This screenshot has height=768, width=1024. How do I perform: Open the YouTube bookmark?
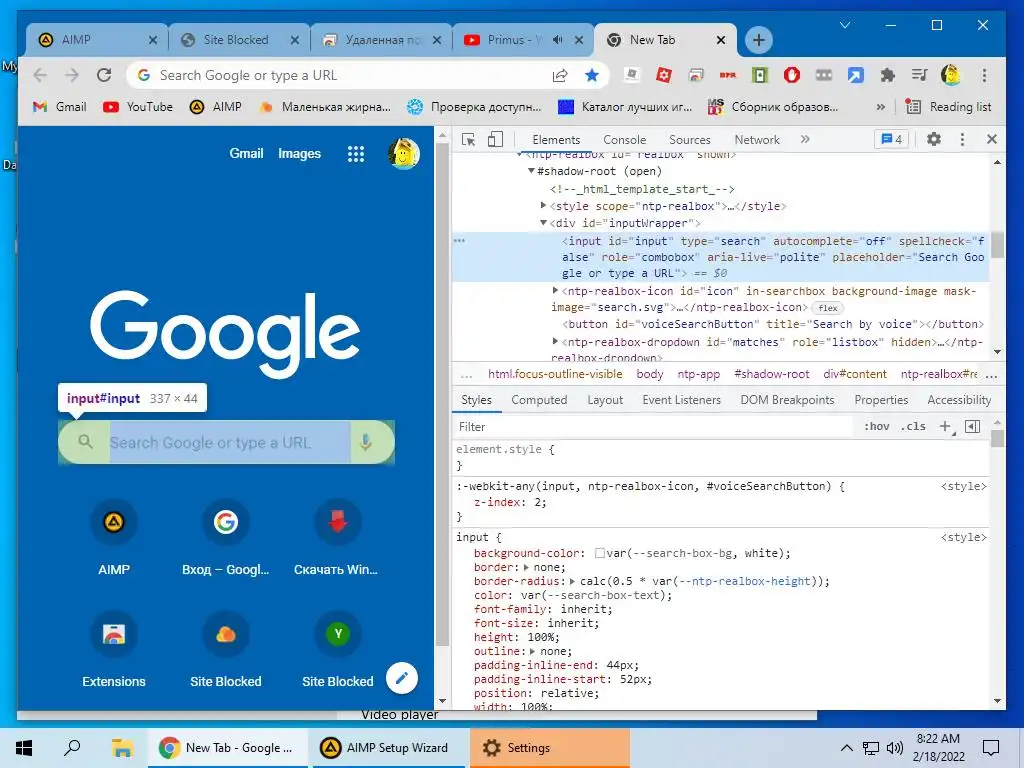tap(138, 106)
